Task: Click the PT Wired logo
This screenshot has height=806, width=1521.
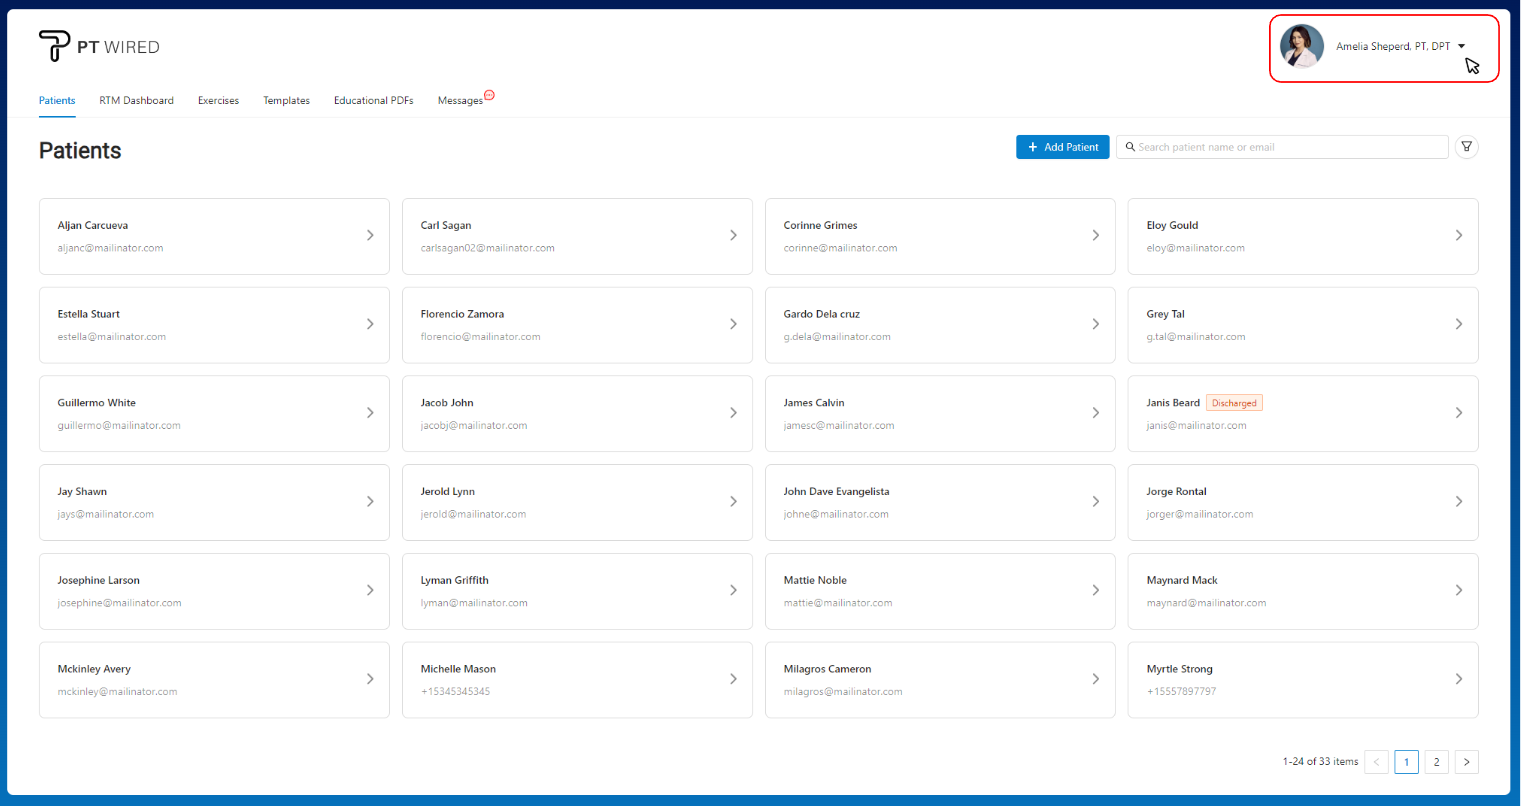Action: [98, 46]
